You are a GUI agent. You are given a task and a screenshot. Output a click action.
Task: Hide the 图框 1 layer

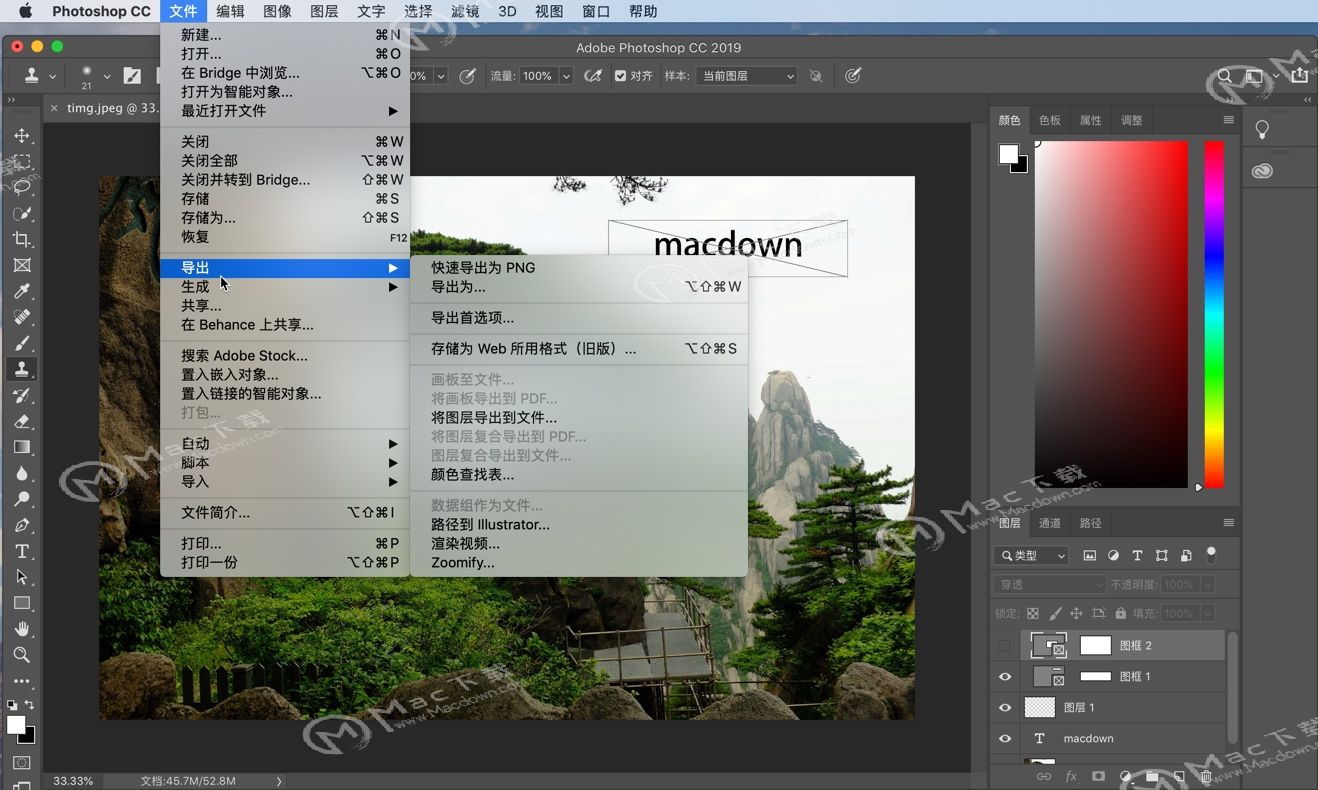pos(1005,677)
